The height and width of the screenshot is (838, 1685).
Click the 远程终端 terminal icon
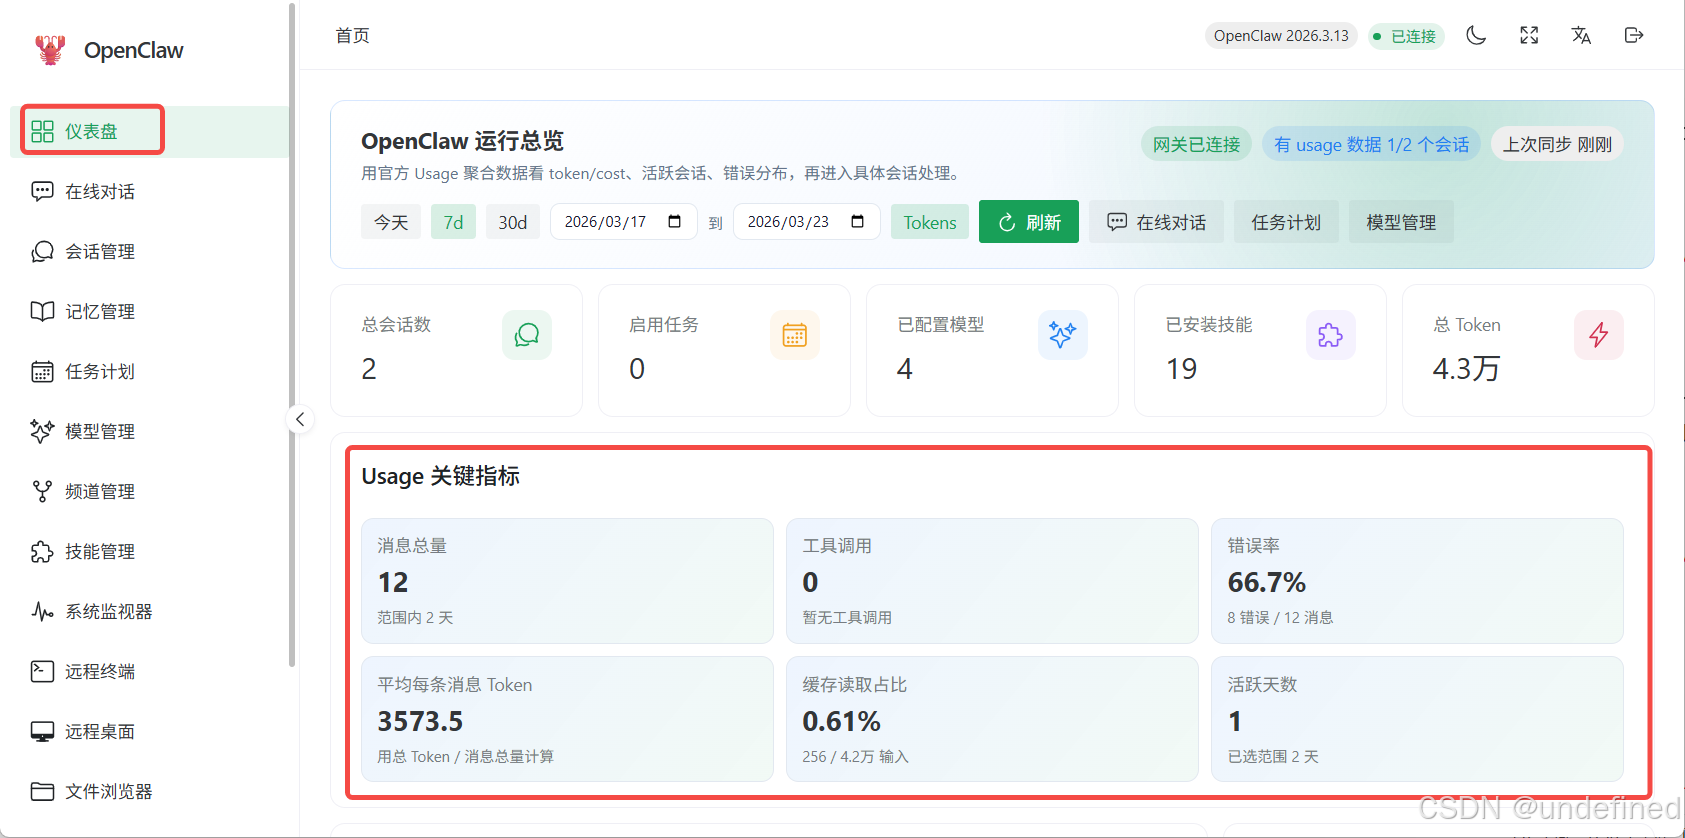(x=42, y=671)
